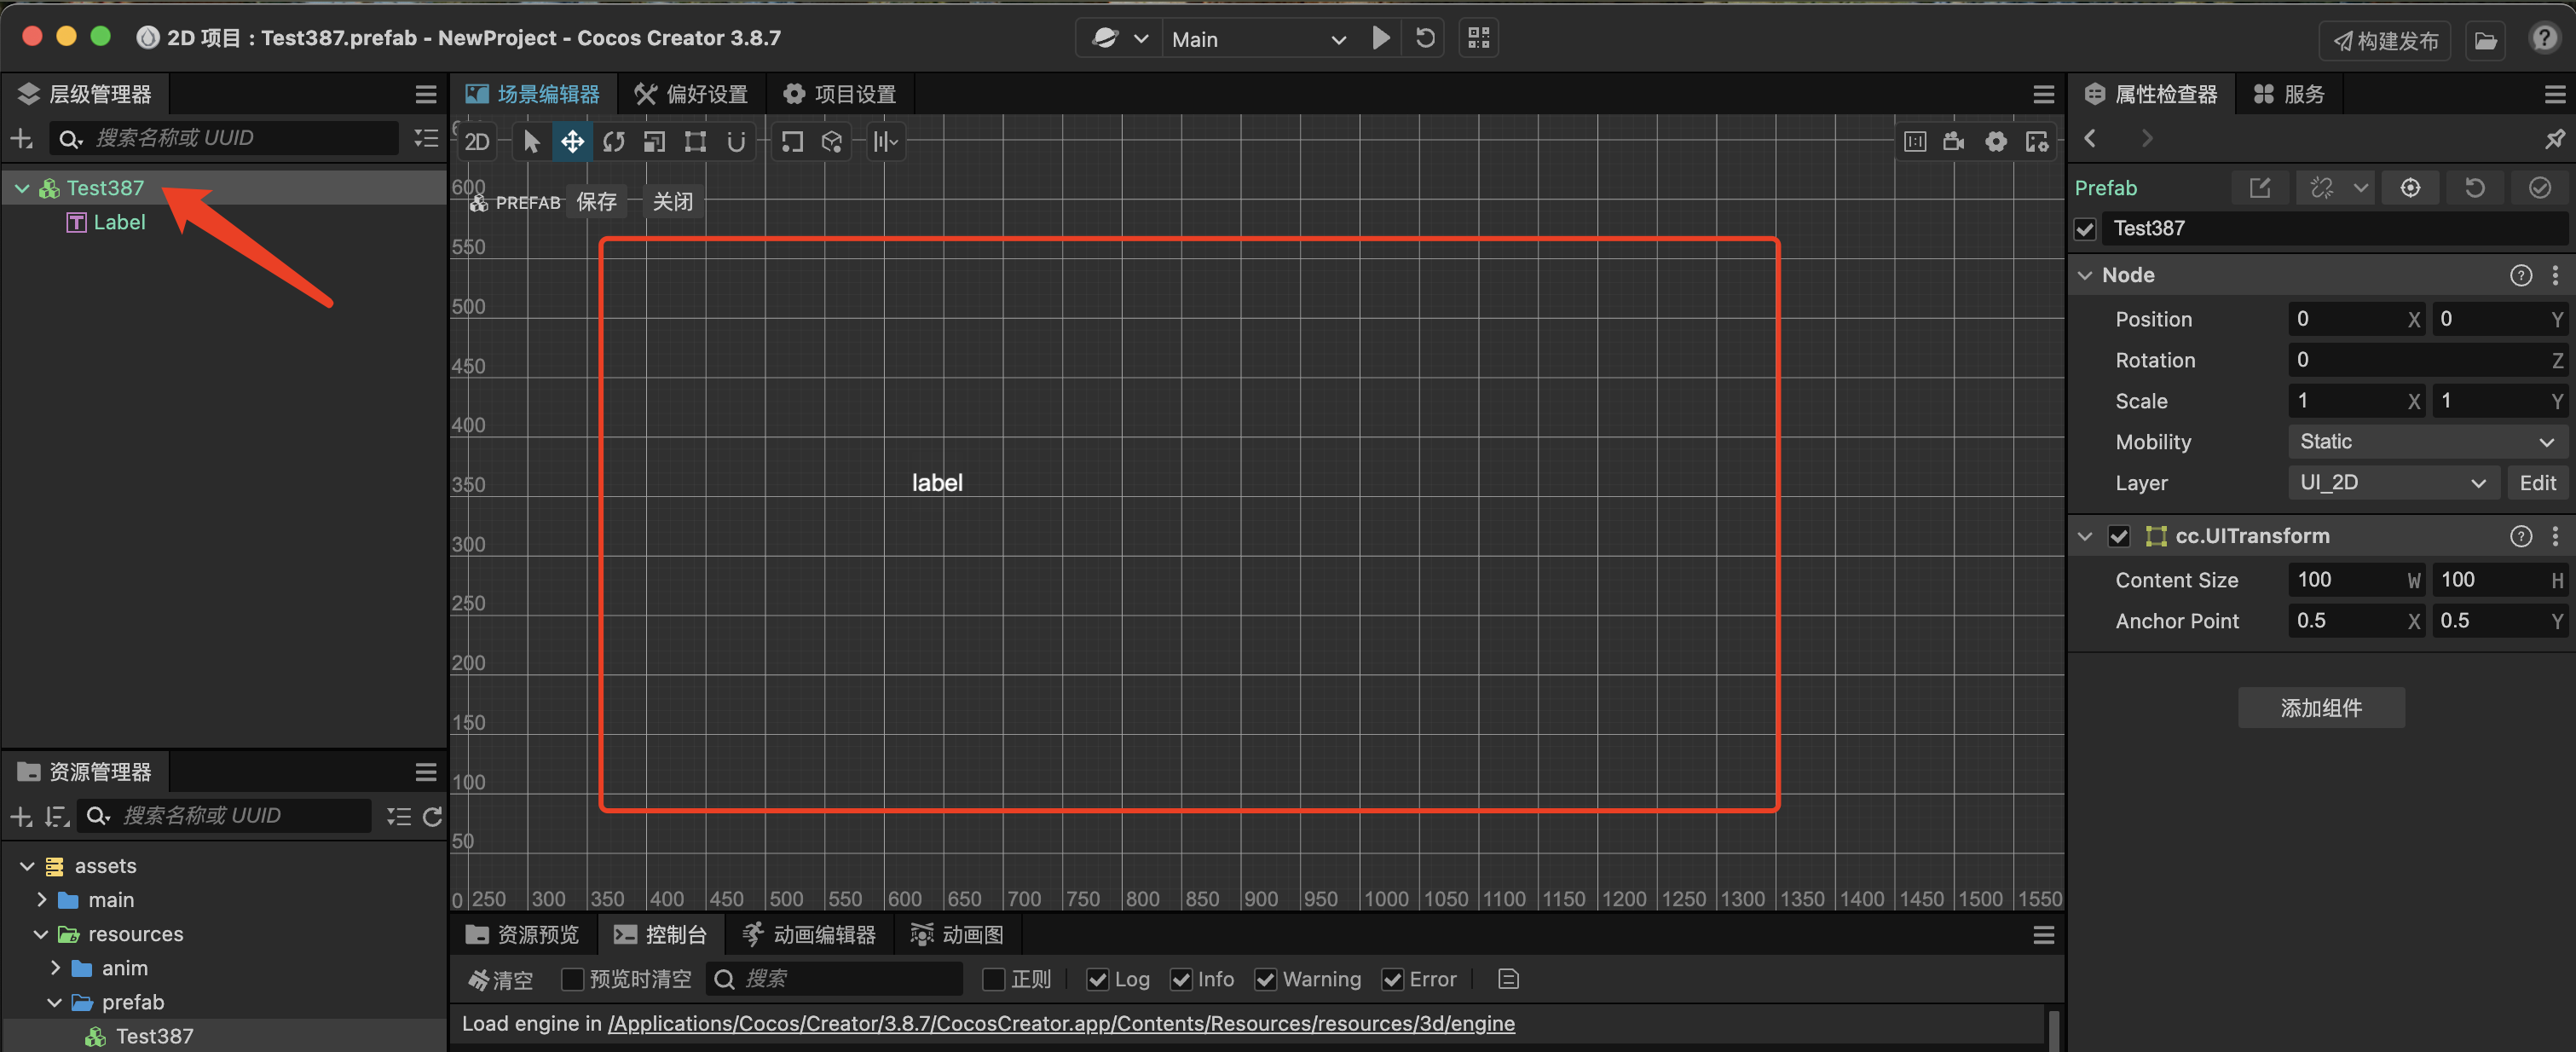
Task: Click the 保存 prefab button
Action: click(x=596, y=202)
